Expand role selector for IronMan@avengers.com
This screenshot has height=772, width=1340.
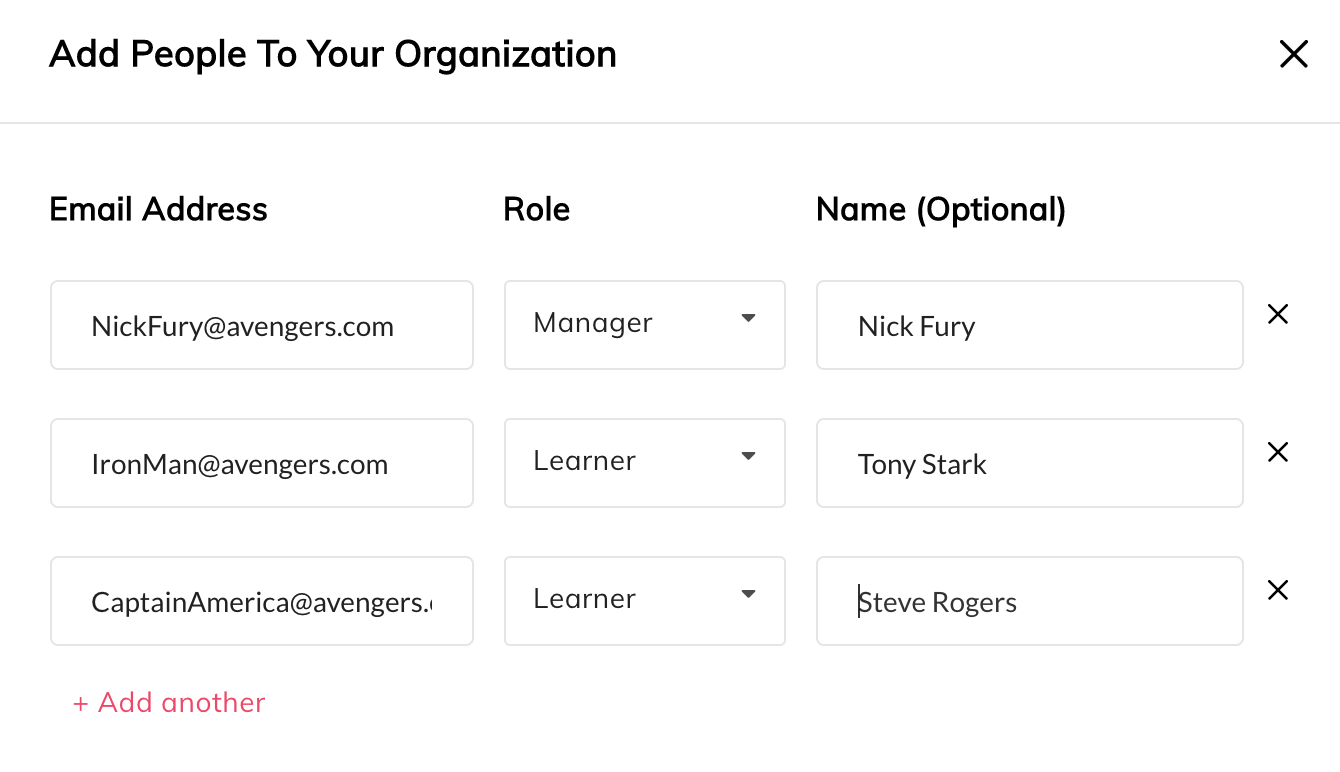click(x=644, y=463)
